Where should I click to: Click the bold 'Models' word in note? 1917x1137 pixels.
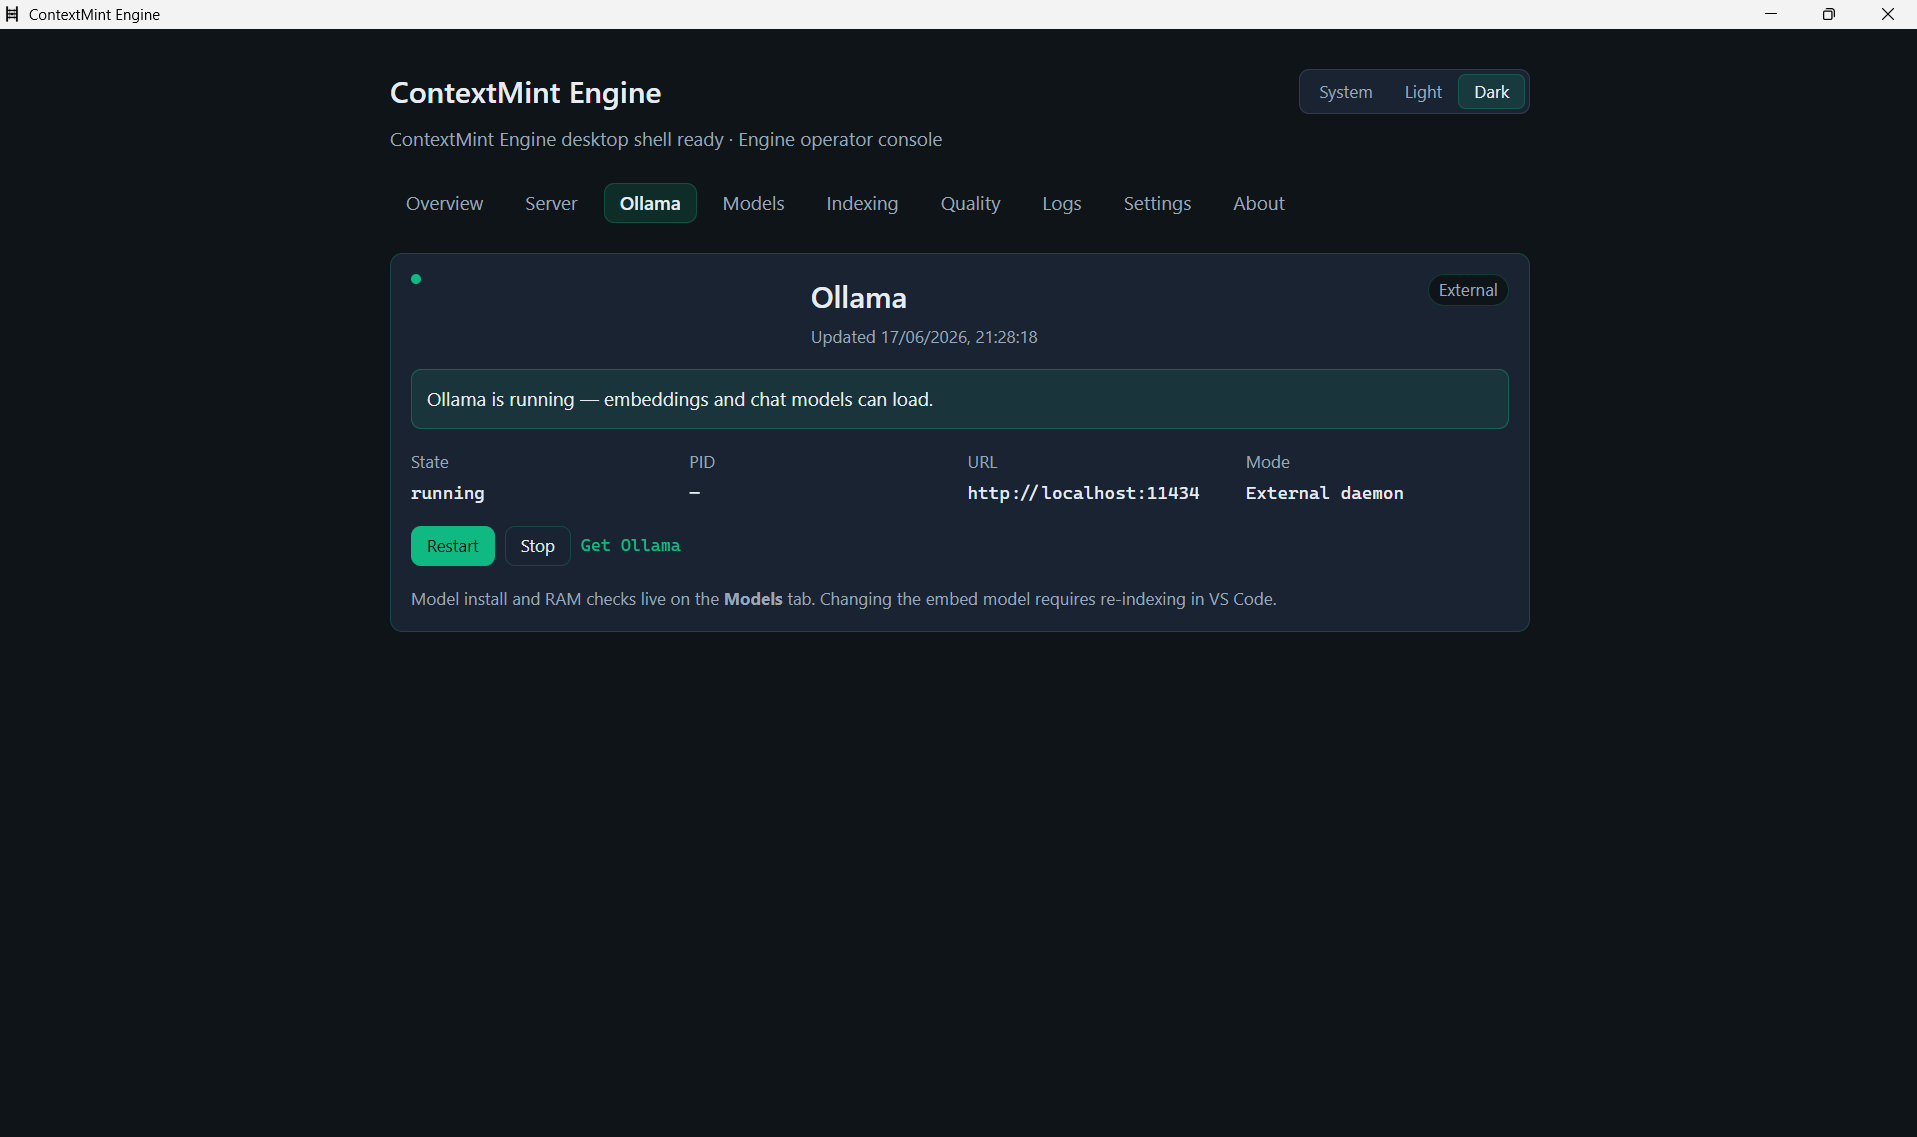[753, 599]
